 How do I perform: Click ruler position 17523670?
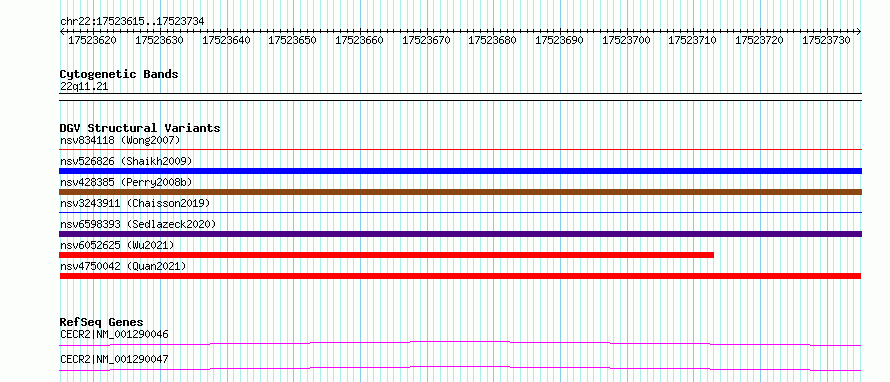pyautogui.click(x=426, y=40)
